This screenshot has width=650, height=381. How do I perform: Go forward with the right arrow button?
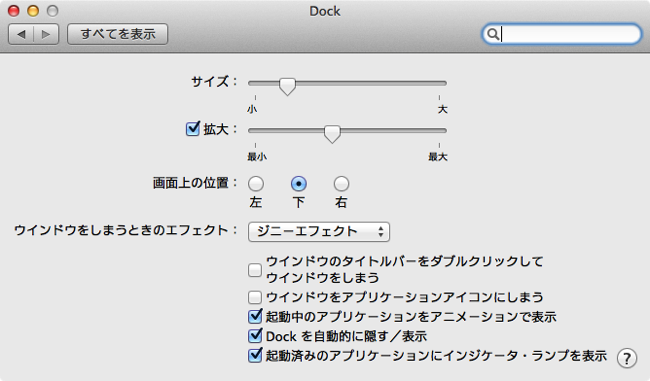click(46, 34)
